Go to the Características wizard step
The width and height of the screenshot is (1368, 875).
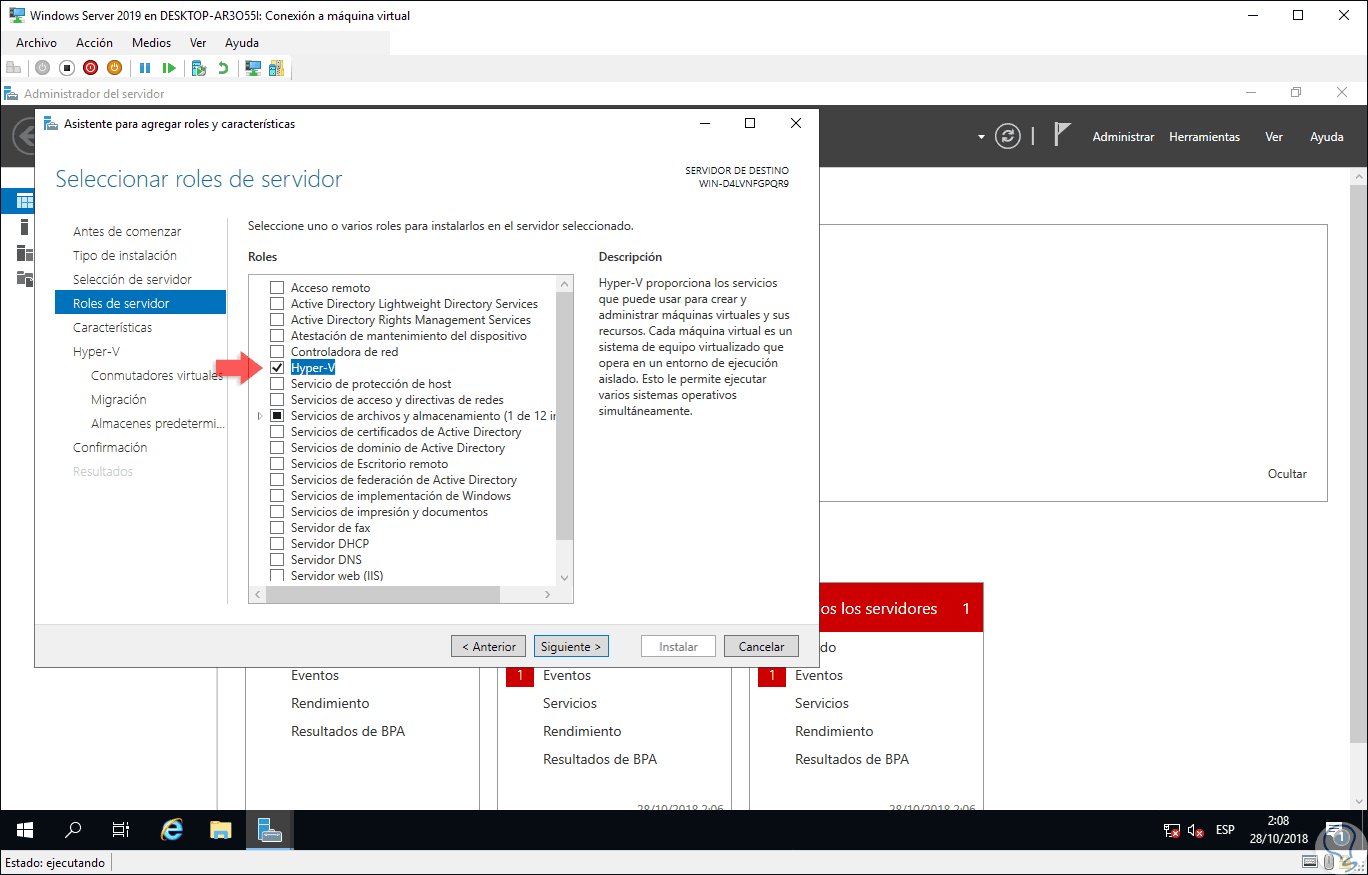point(113,327)
